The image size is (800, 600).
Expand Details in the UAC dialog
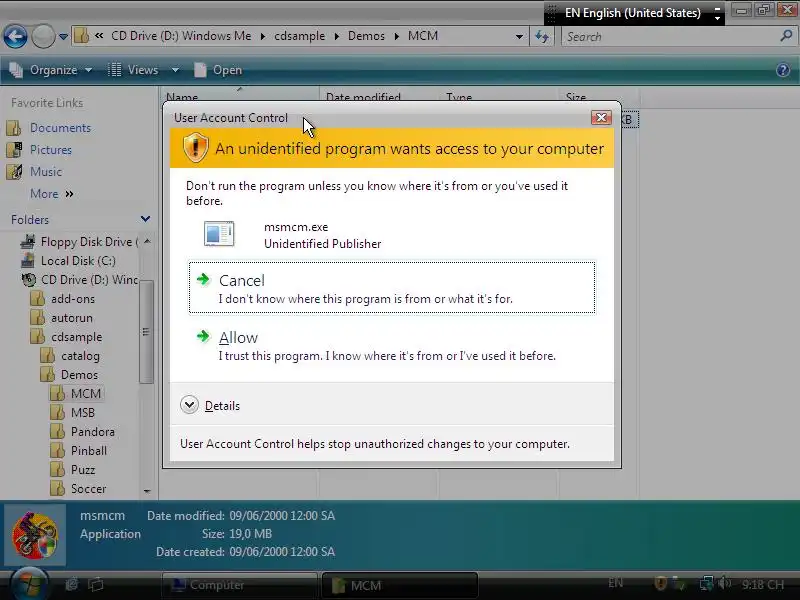210,406
